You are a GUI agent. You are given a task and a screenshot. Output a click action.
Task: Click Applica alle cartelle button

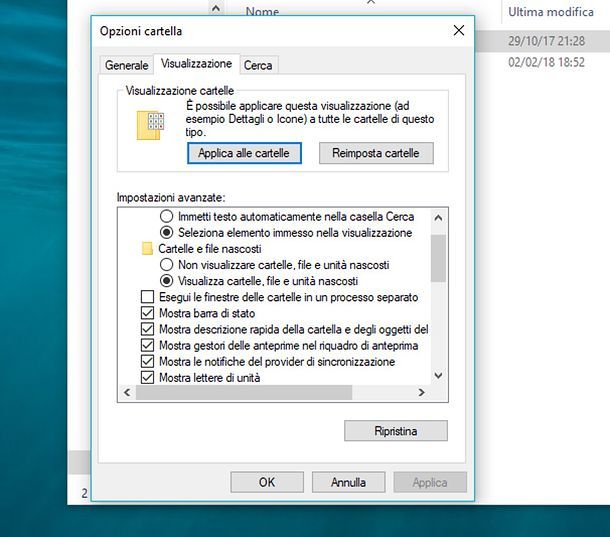pos(244,153)
